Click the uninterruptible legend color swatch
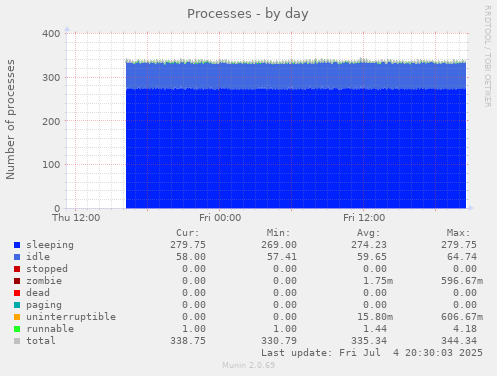This screenshot has height=376, width=497. (17, 317)
